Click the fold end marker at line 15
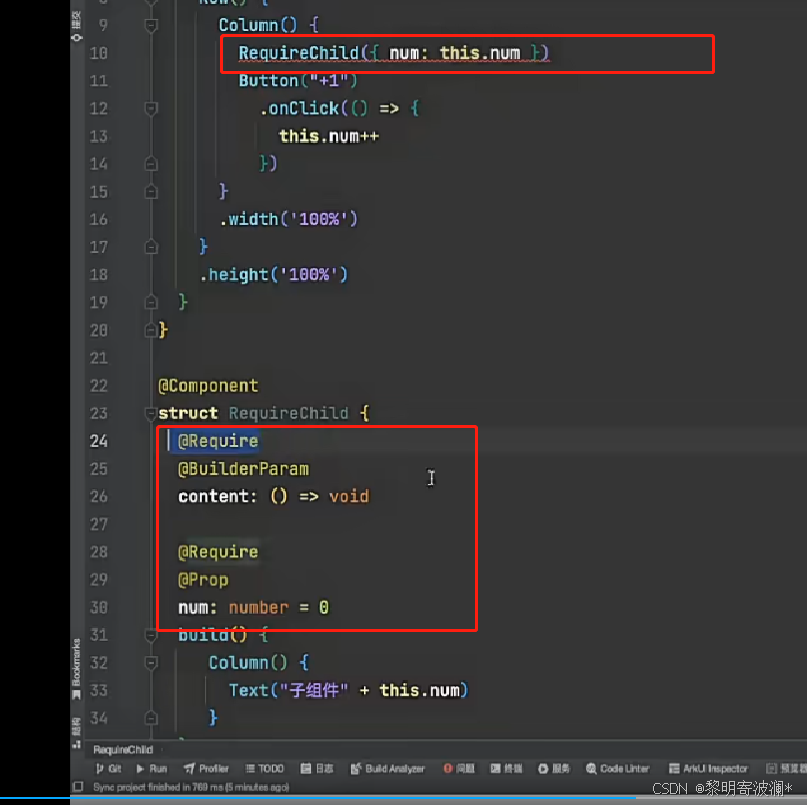Viewport: 807px width, 805px height. 151,191
